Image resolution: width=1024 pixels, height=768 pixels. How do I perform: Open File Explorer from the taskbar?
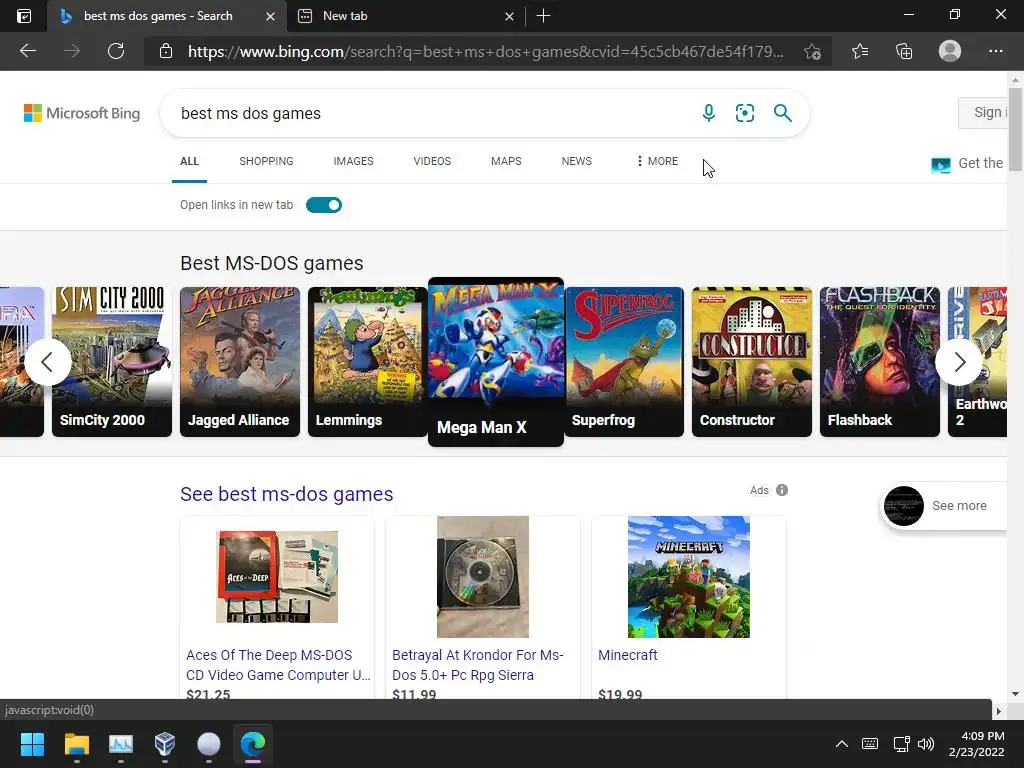(x=76, y=744)
